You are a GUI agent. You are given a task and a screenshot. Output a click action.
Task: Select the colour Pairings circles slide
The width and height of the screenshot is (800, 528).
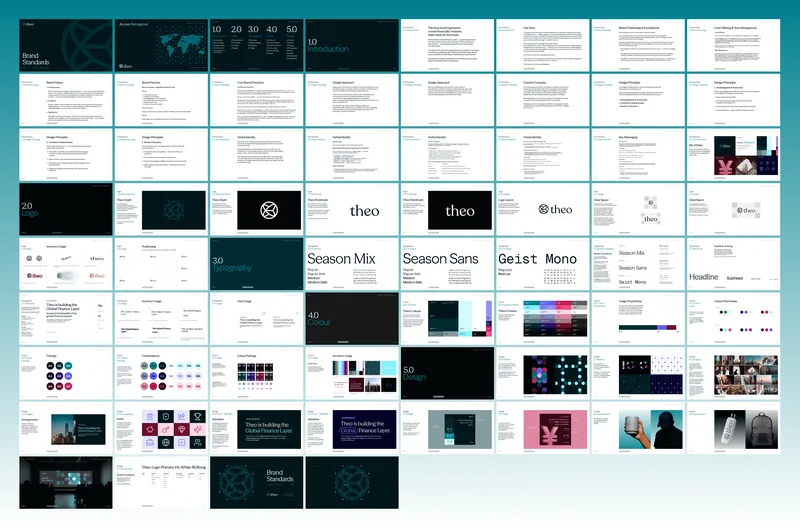coord(66,373)
